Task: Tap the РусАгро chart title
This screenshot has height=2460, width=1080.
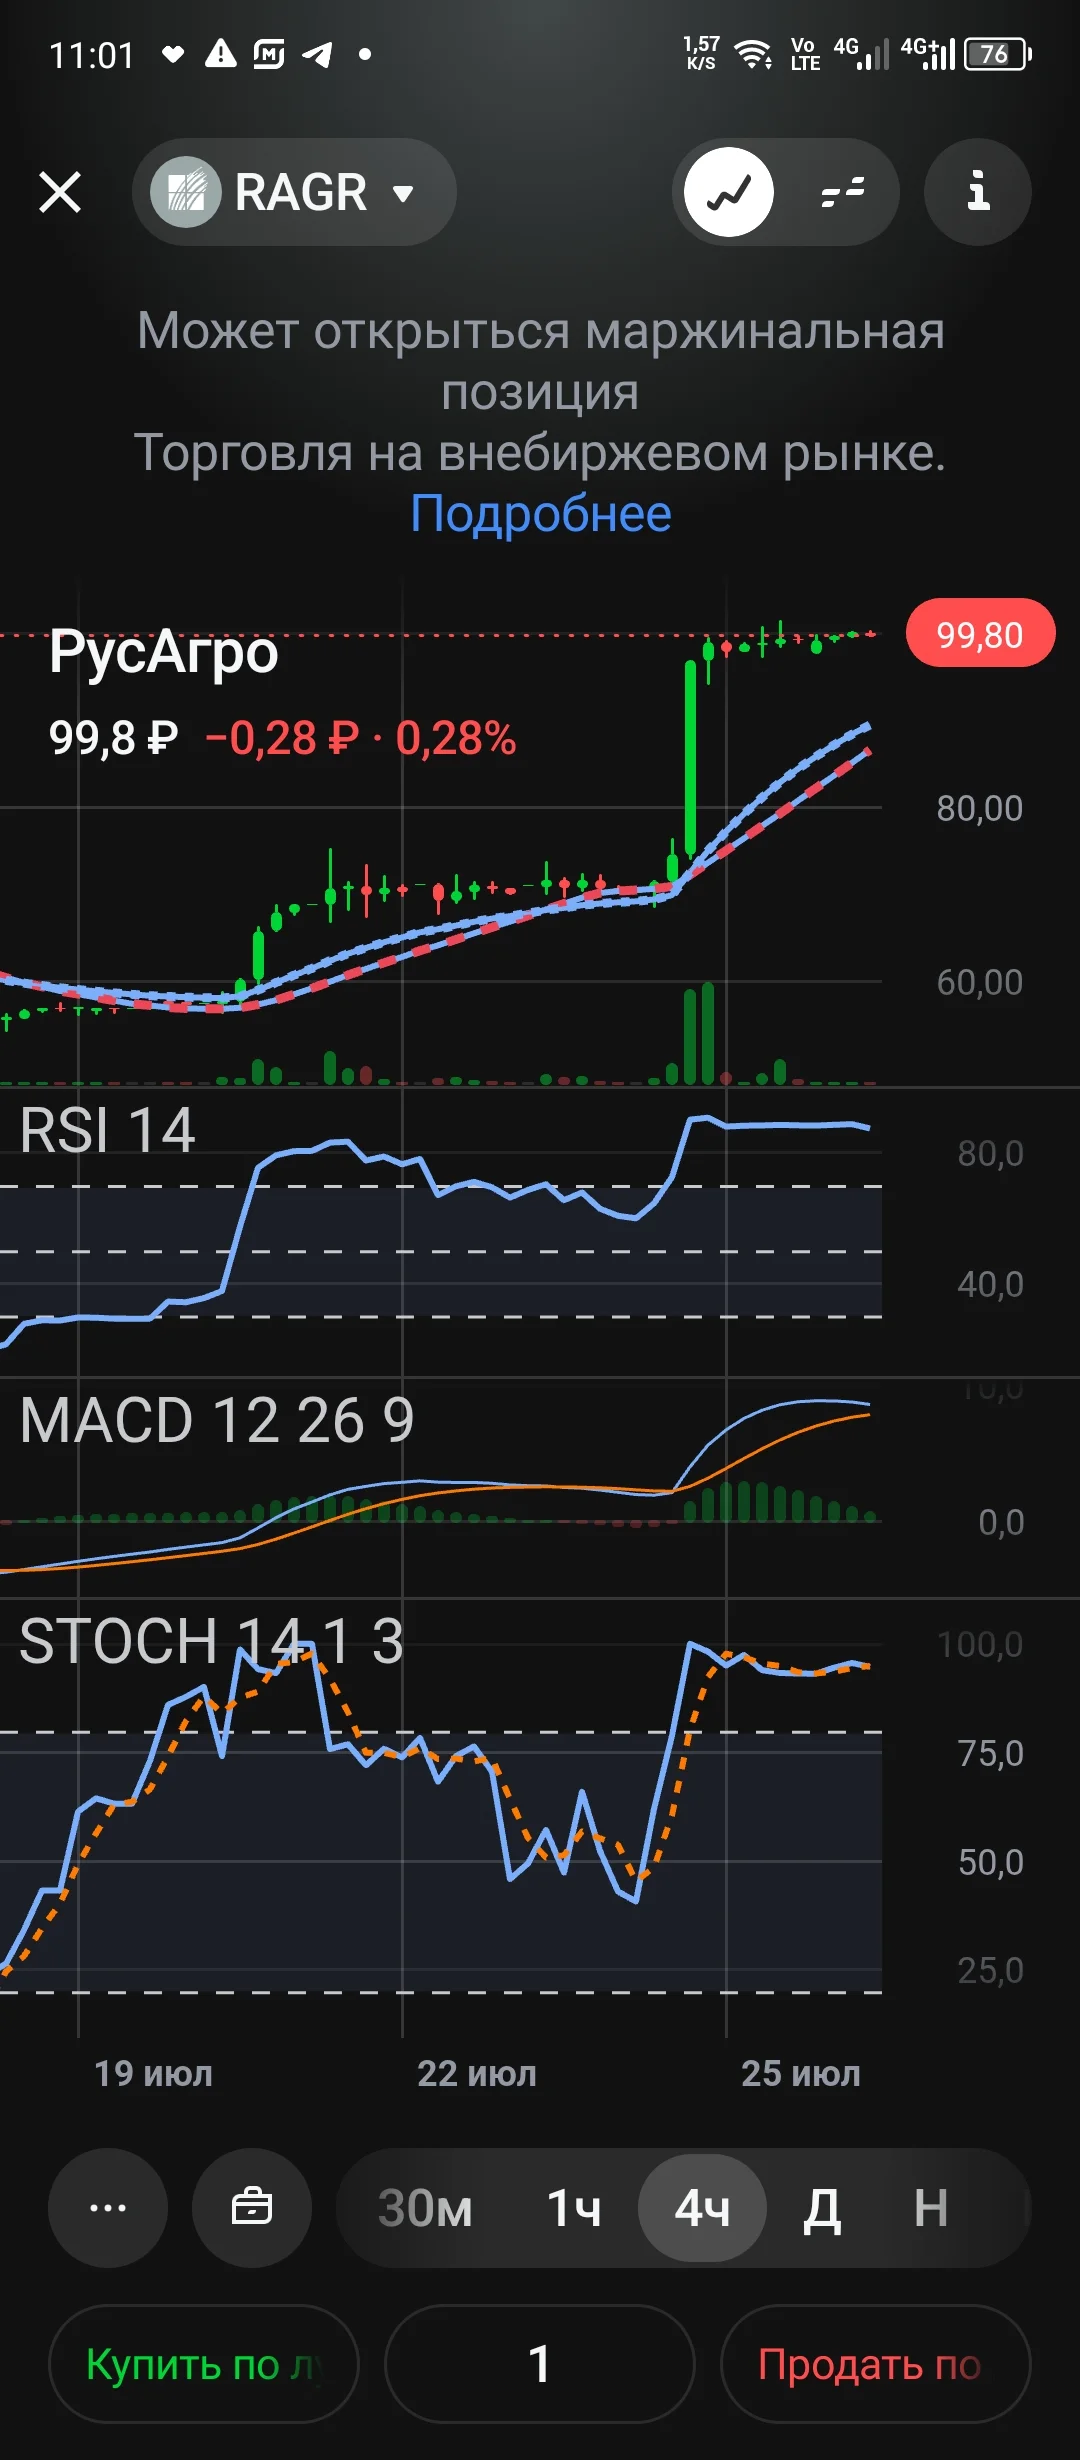Action: coord(164,652)
